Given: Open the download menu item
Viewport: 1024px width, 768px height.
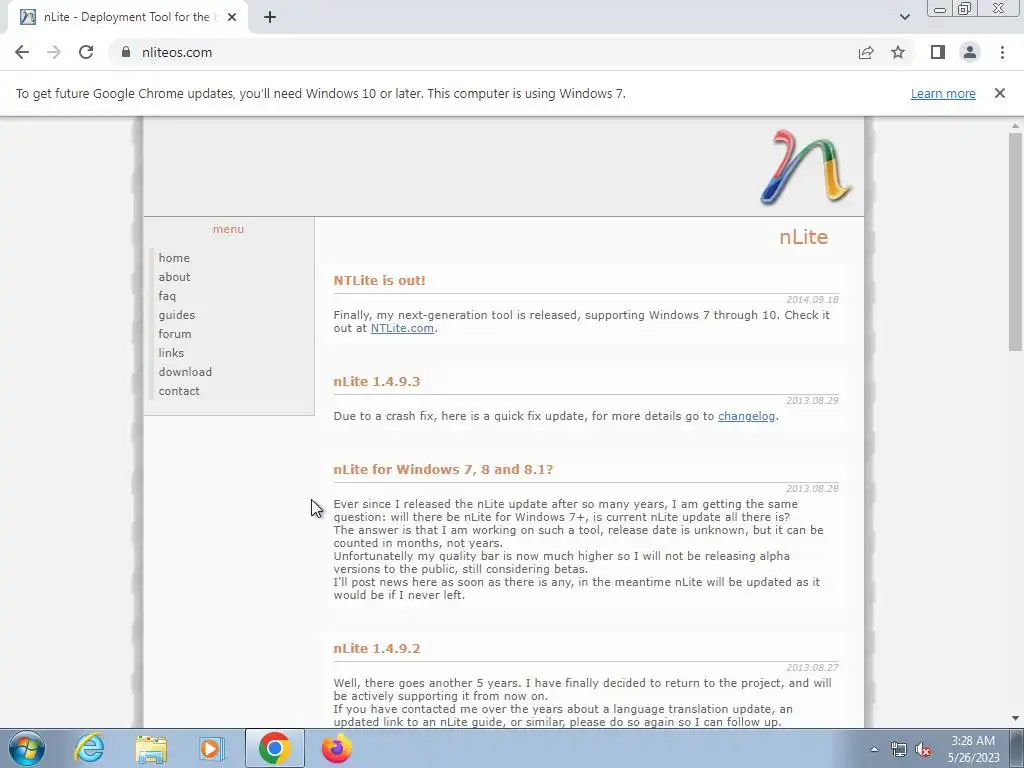Looking at the screenshot, I should (185, 372).
